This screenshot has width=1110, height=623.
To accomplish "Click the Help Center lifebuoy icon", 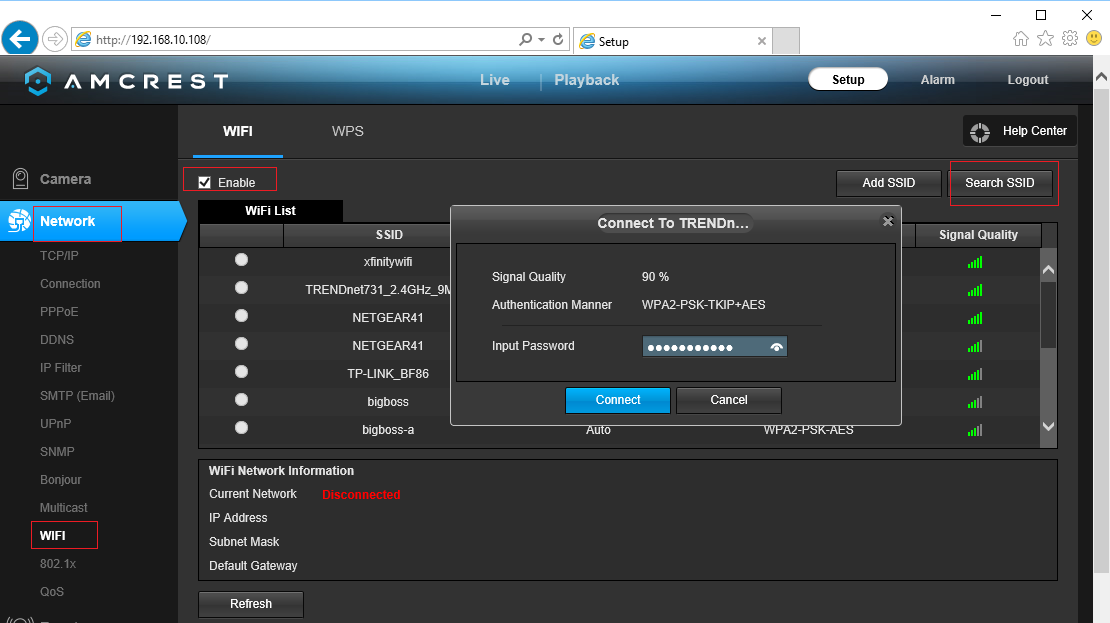I will 980,131.
